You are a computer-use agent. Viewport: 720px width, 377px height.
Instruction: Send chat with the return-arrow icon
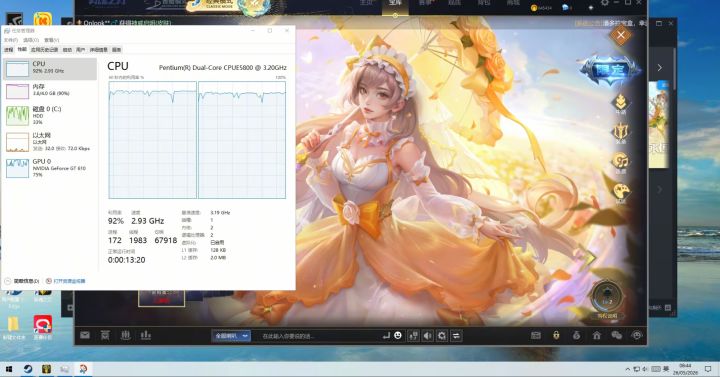click(386, 336)
